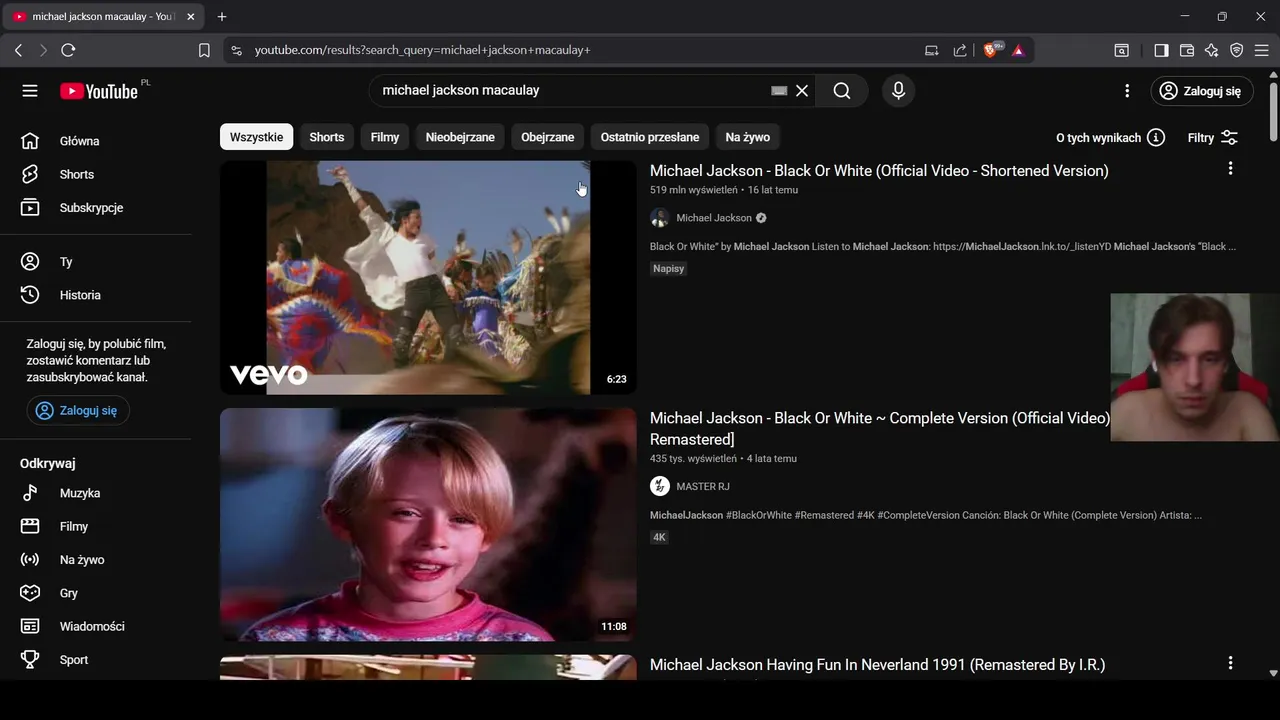Bookmark this page
This screenshot has height=720, width=1280.
204,50
